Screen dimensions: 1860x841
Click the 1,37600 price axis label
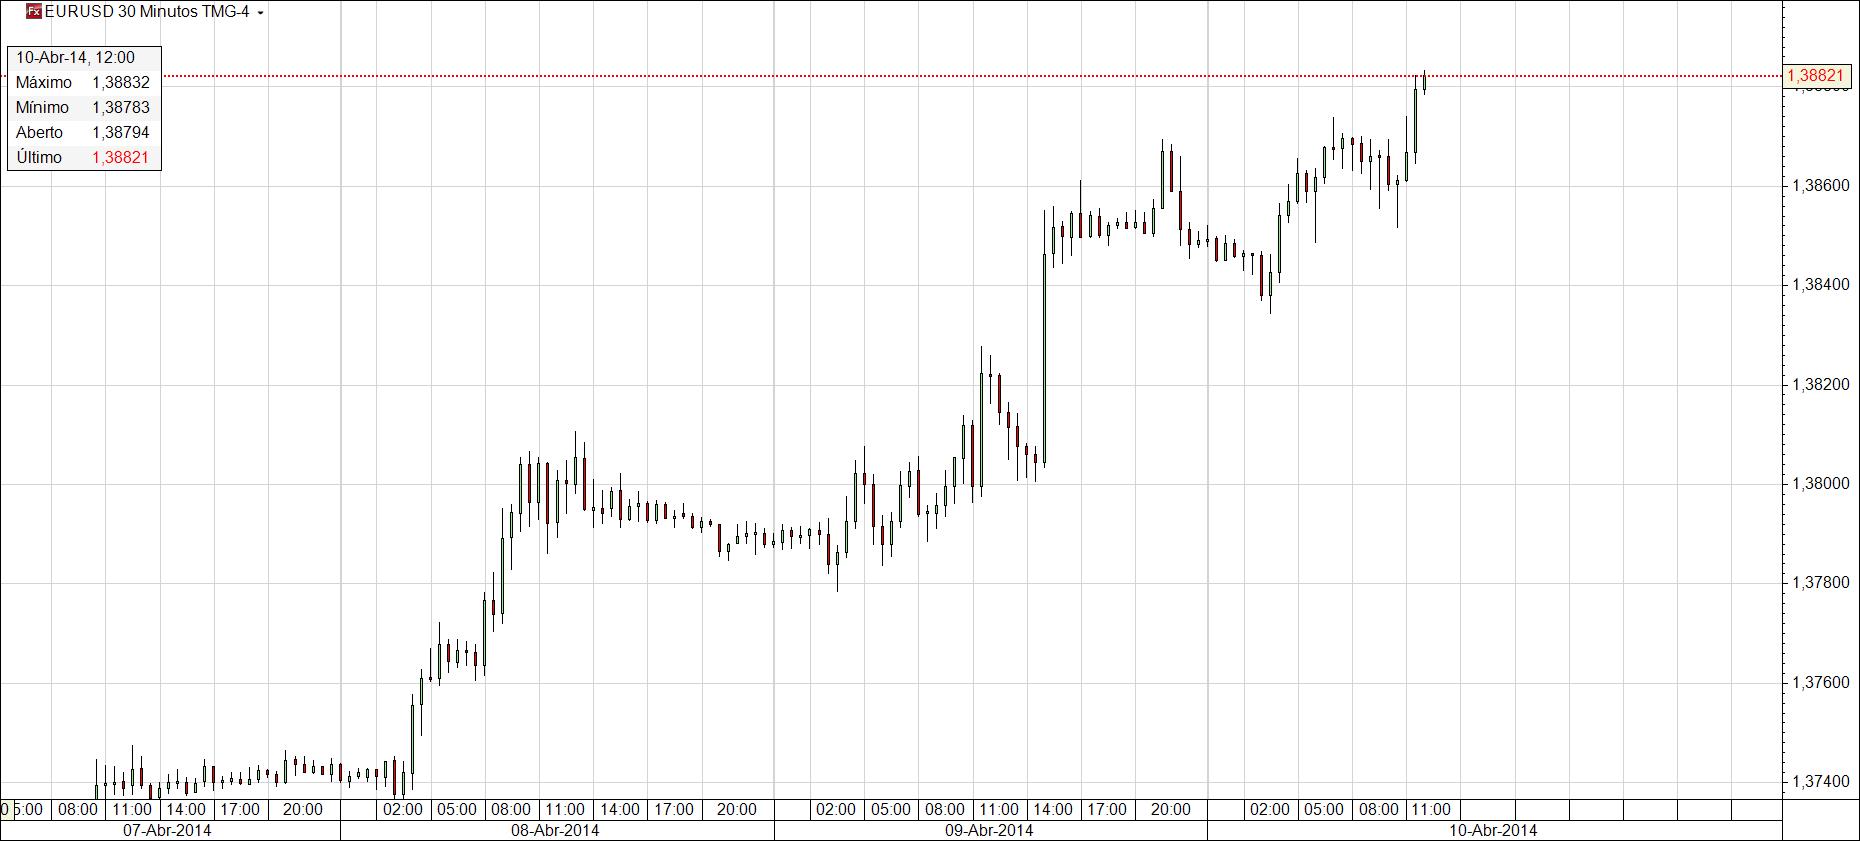(x=1820, y=683)
